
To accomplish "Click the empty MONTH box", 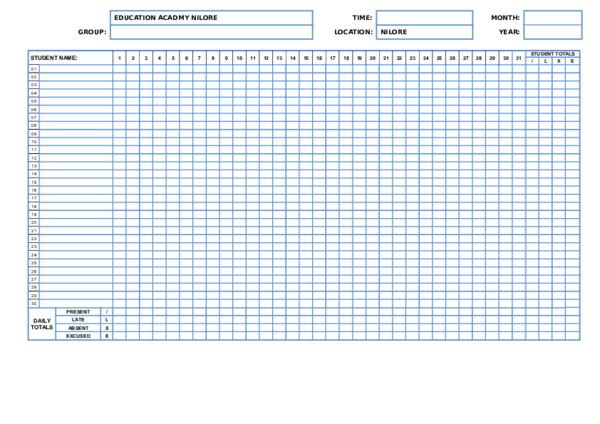I will (x=553, y=18).
